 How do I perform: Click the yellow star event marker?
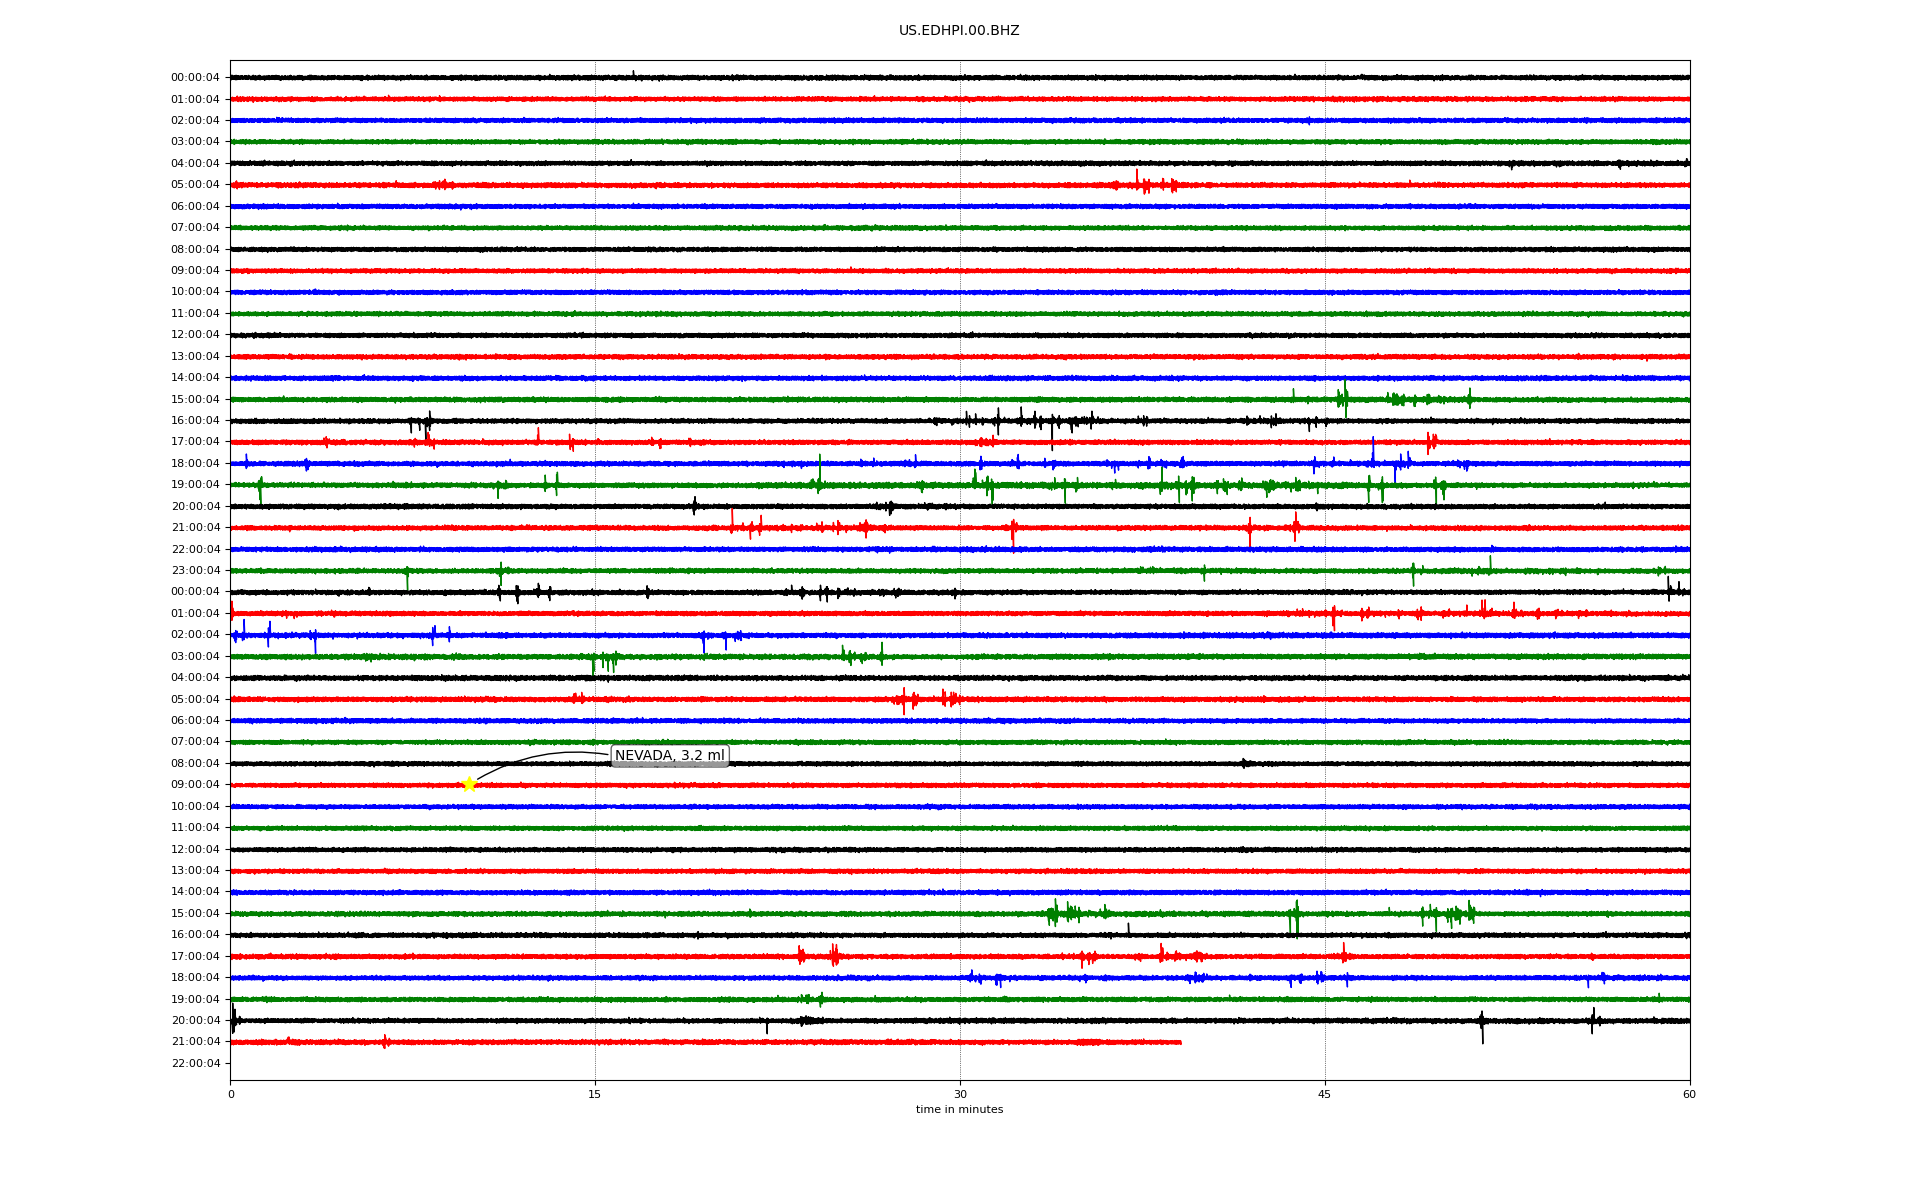(468, 784)
